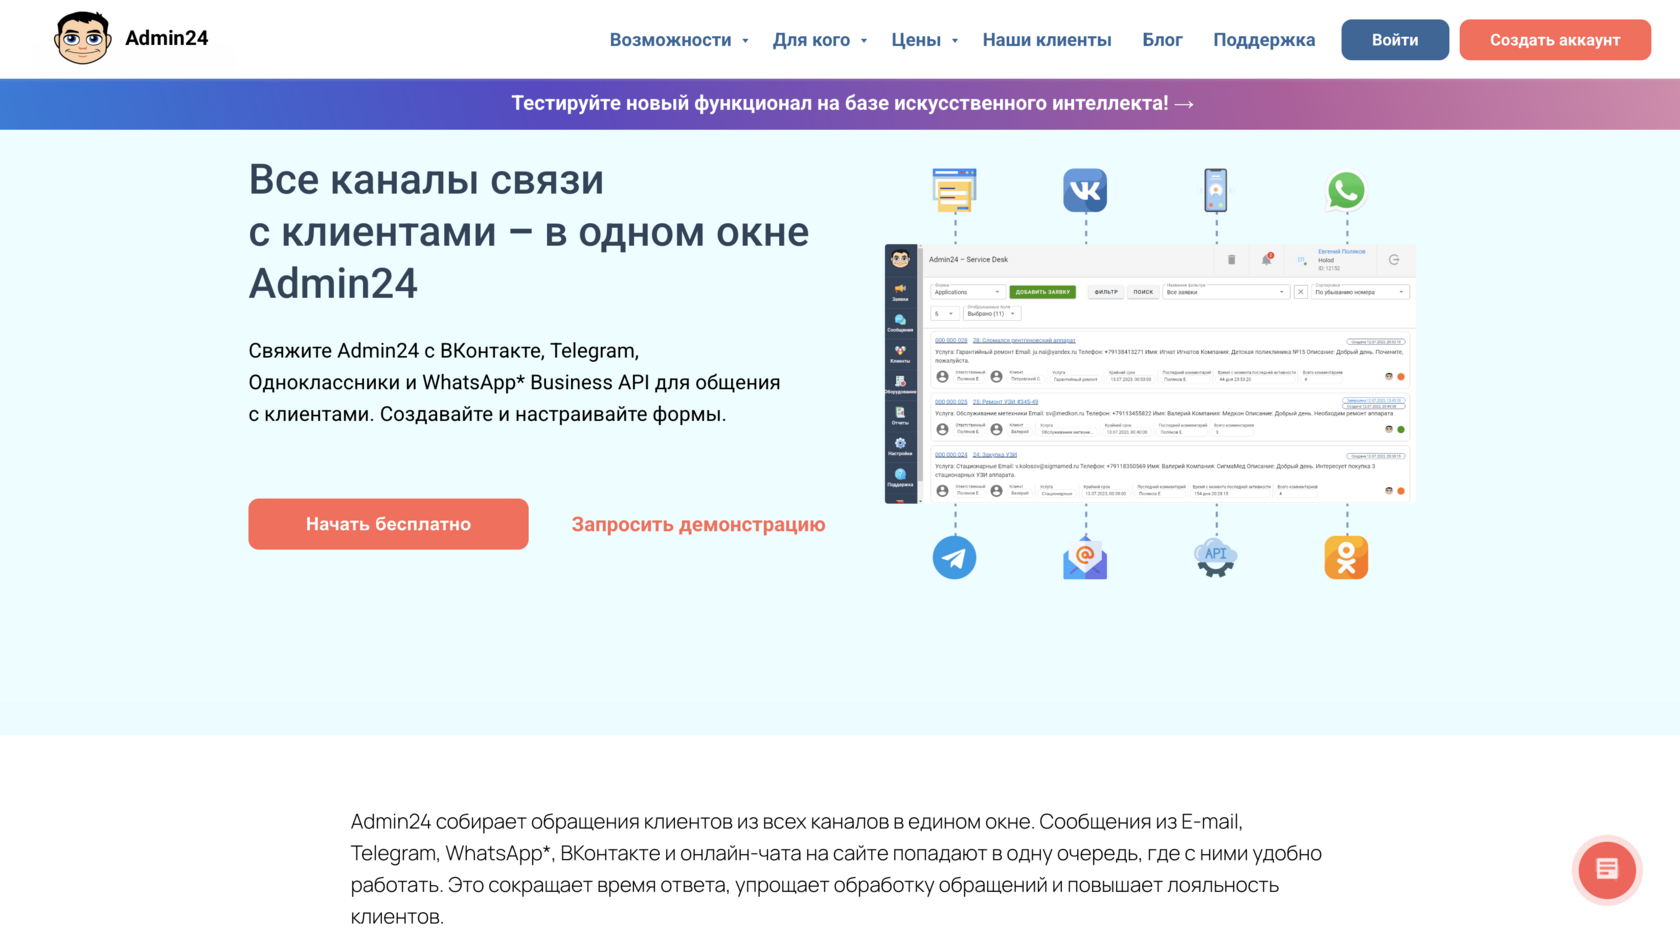Click the Войти button

point(1395,40)
